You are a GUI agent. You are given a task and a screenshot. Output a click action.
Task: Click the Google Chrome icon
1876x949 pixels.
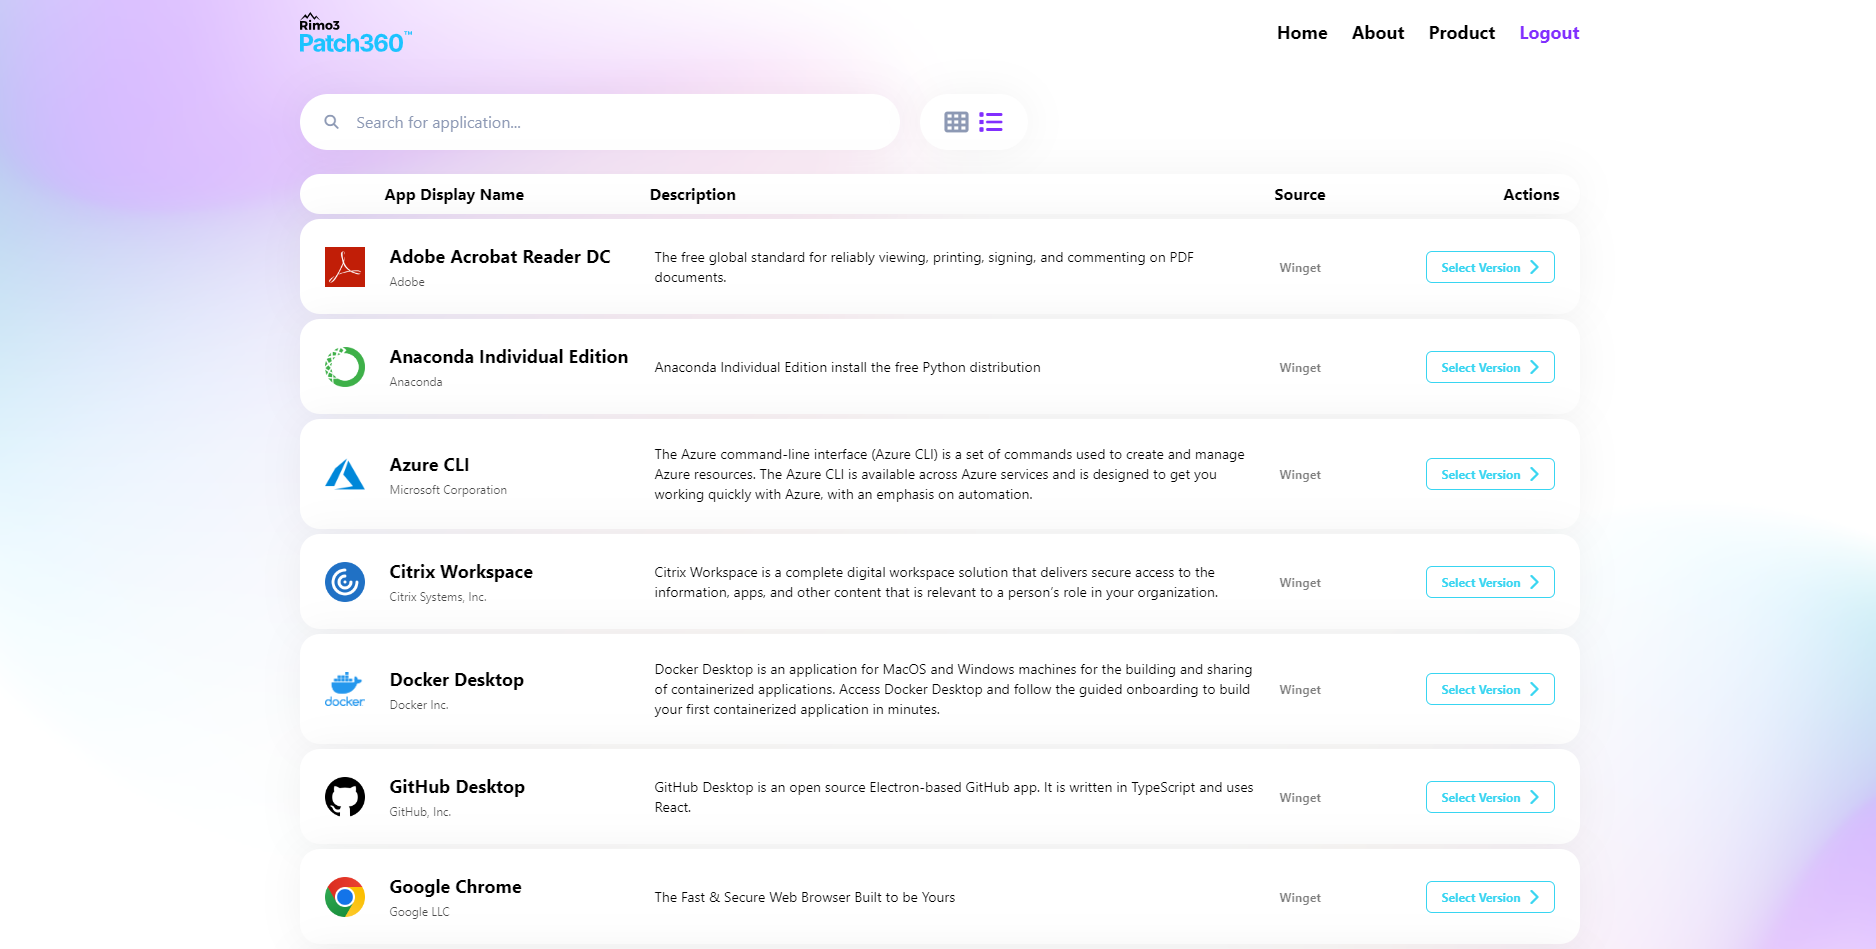345,897
